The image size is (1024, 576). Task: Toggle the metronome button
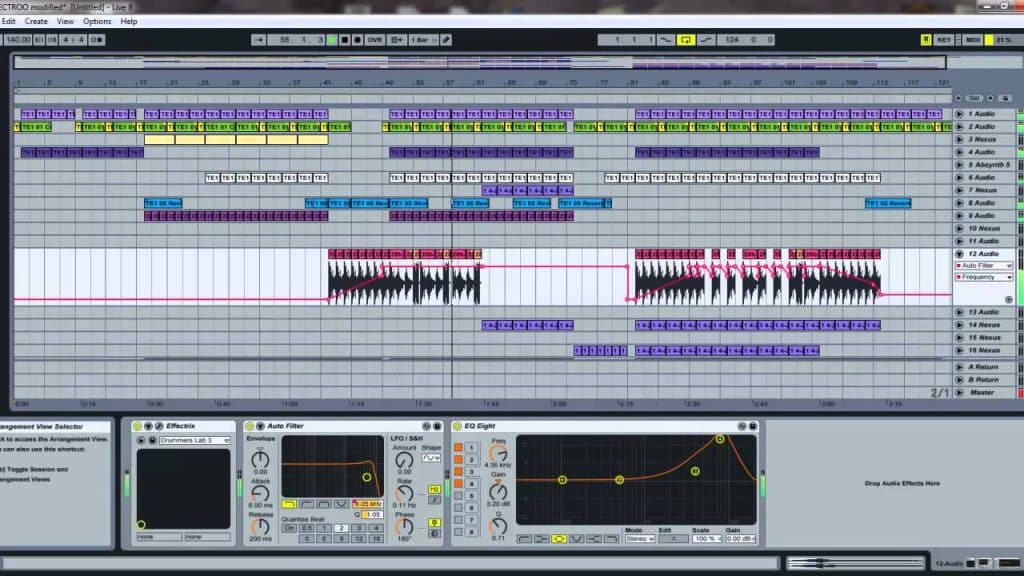point(97,40)
